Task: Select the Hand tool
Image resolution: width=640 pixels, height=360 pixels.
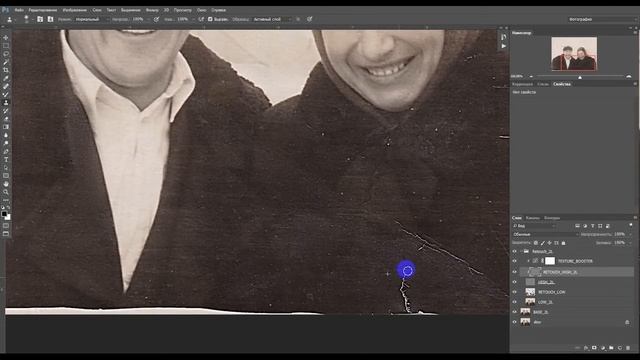Action: (6, 184)
